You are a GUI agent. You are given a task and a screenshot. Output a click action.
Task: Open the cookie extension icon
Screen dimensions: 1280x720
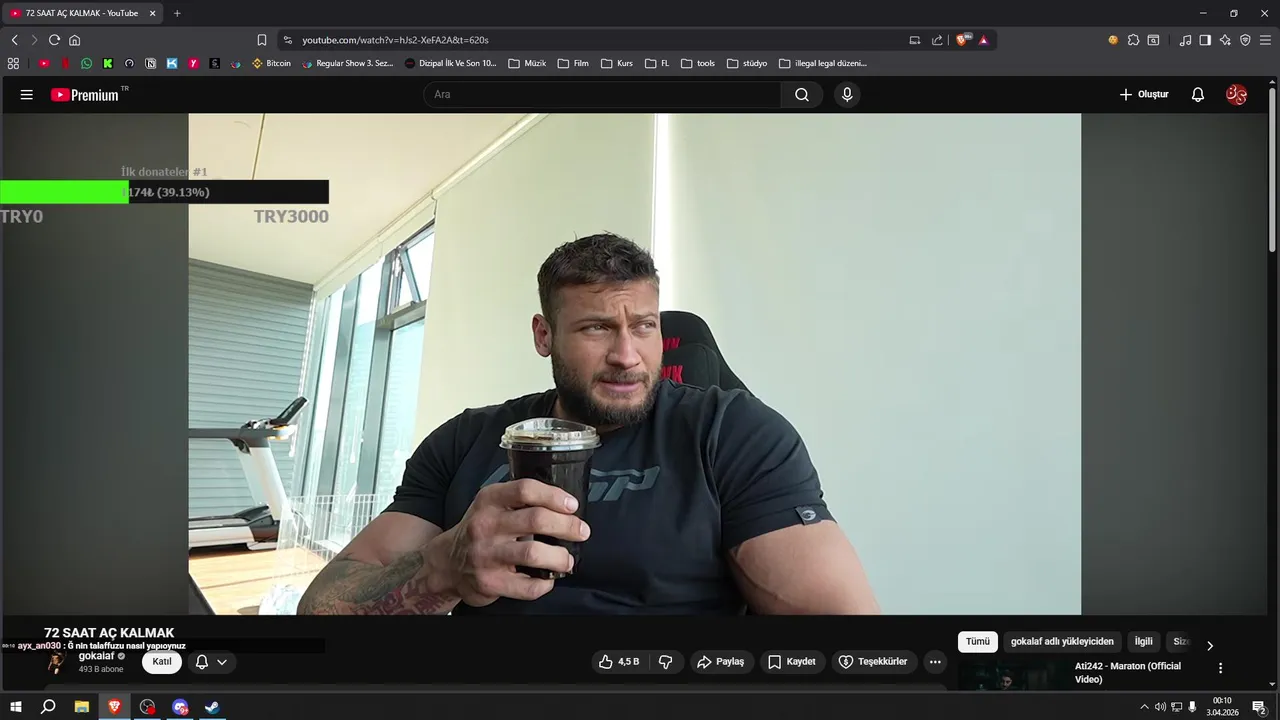point(1113,40)
